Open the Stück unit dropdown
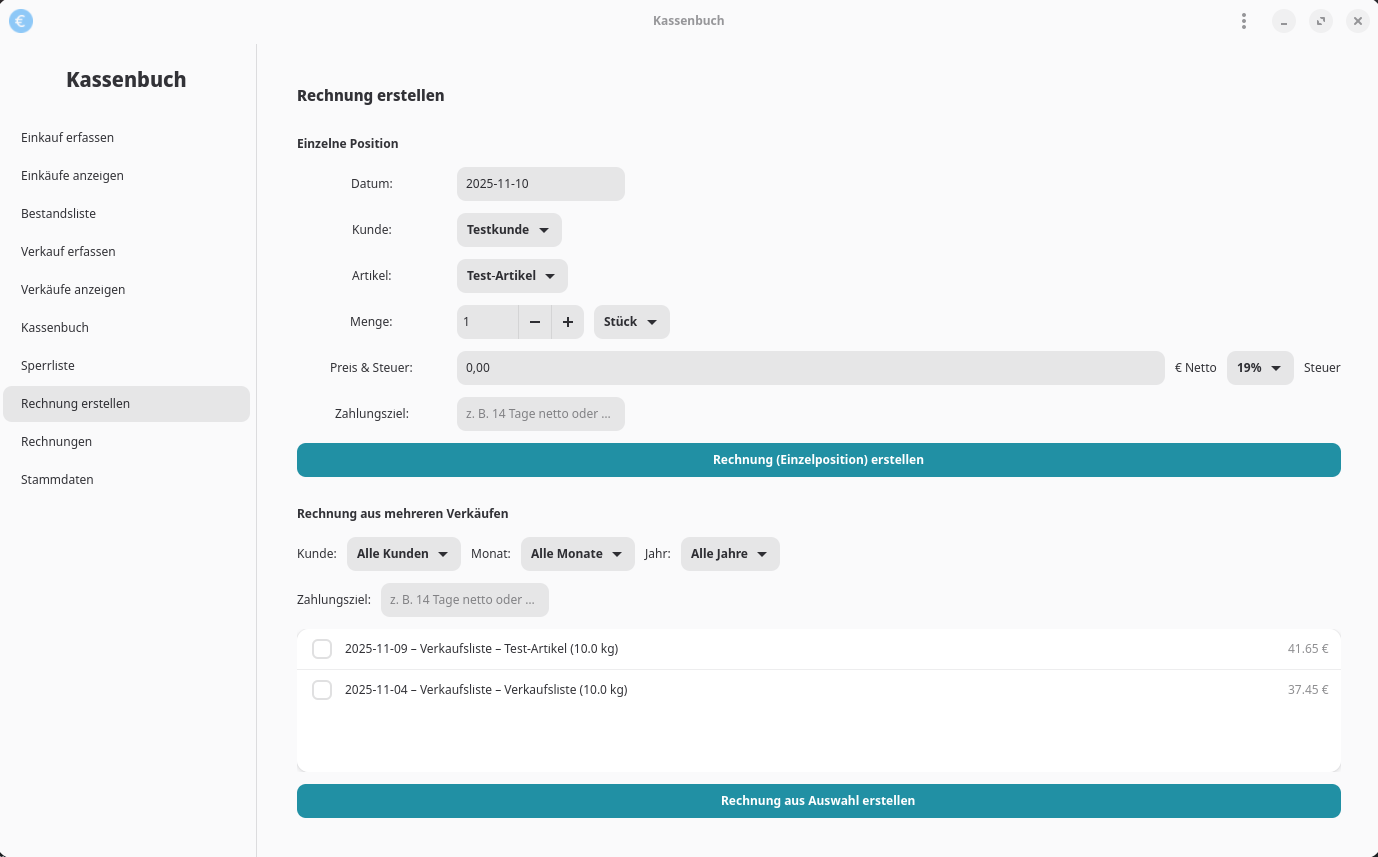 631,322
